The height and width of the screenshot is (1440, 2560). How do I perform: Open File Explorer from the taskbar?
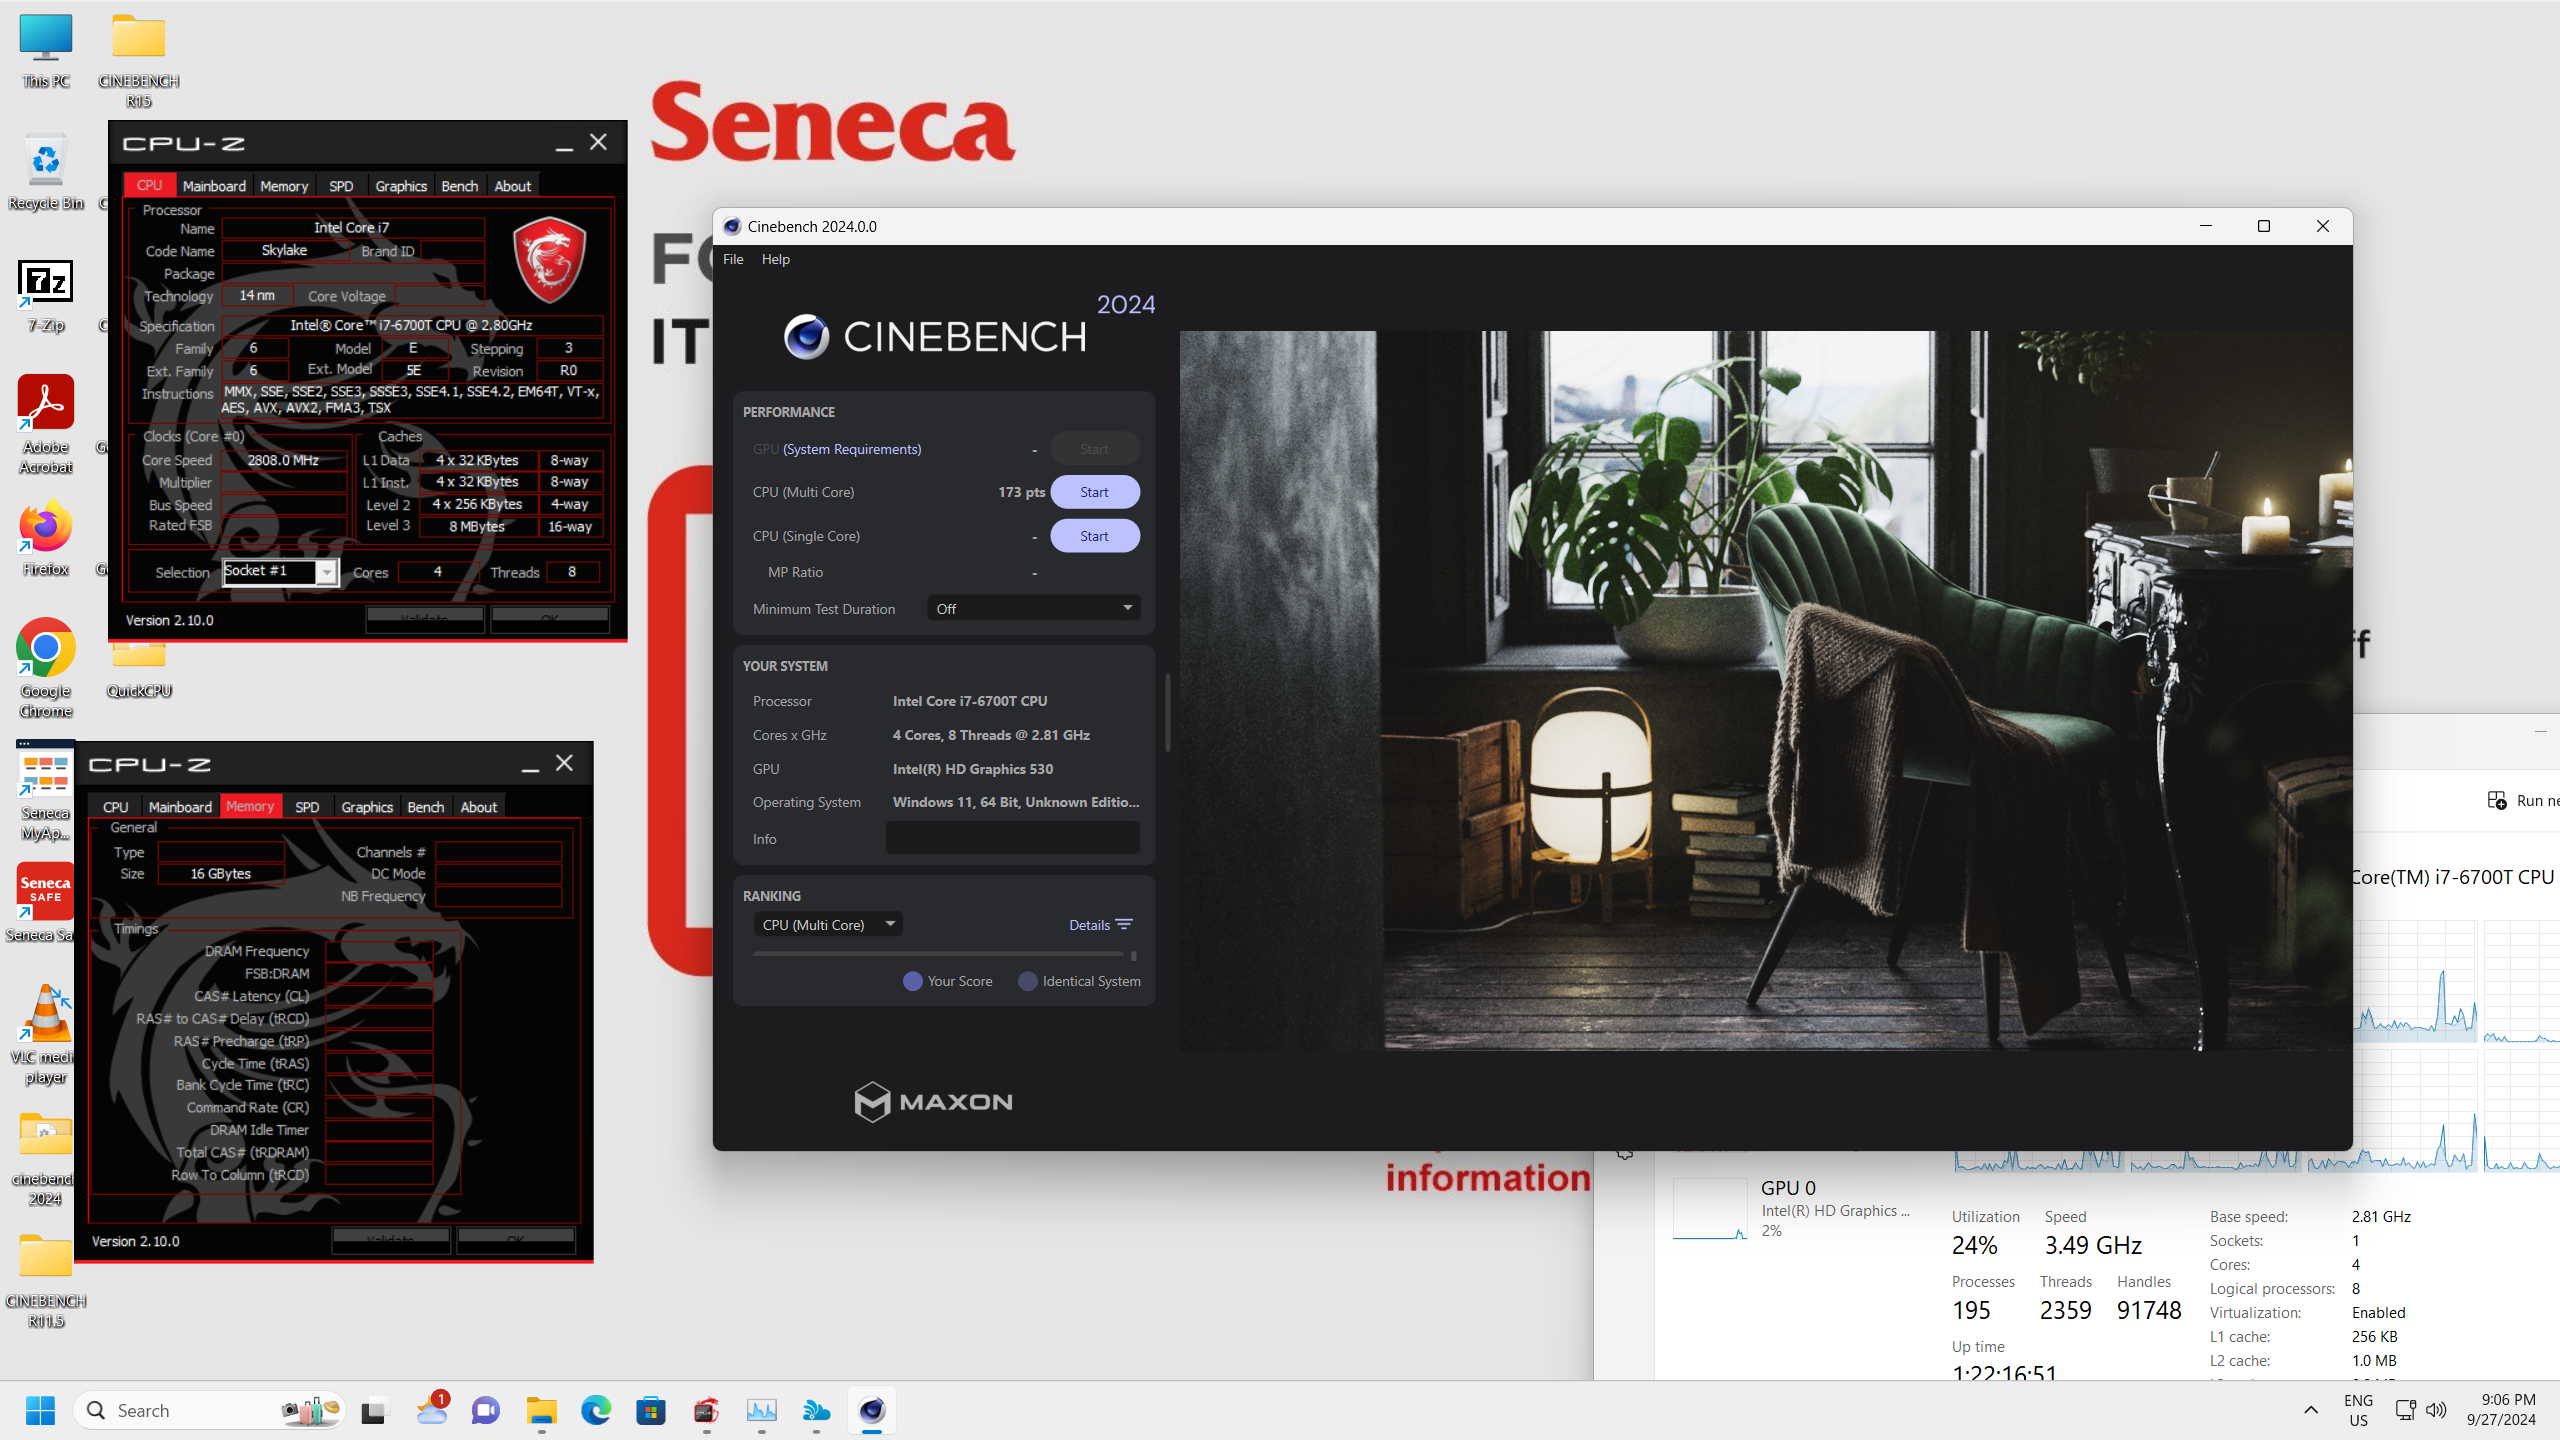[x=541, y=1410]
